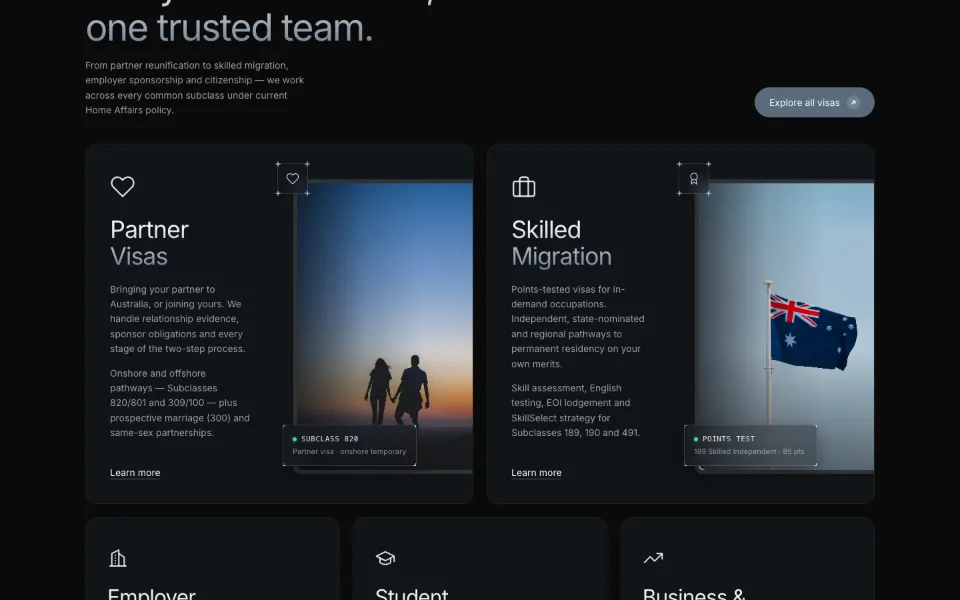
Task: Click the framed heart badge on couple photo
Action: click(293, 179)
